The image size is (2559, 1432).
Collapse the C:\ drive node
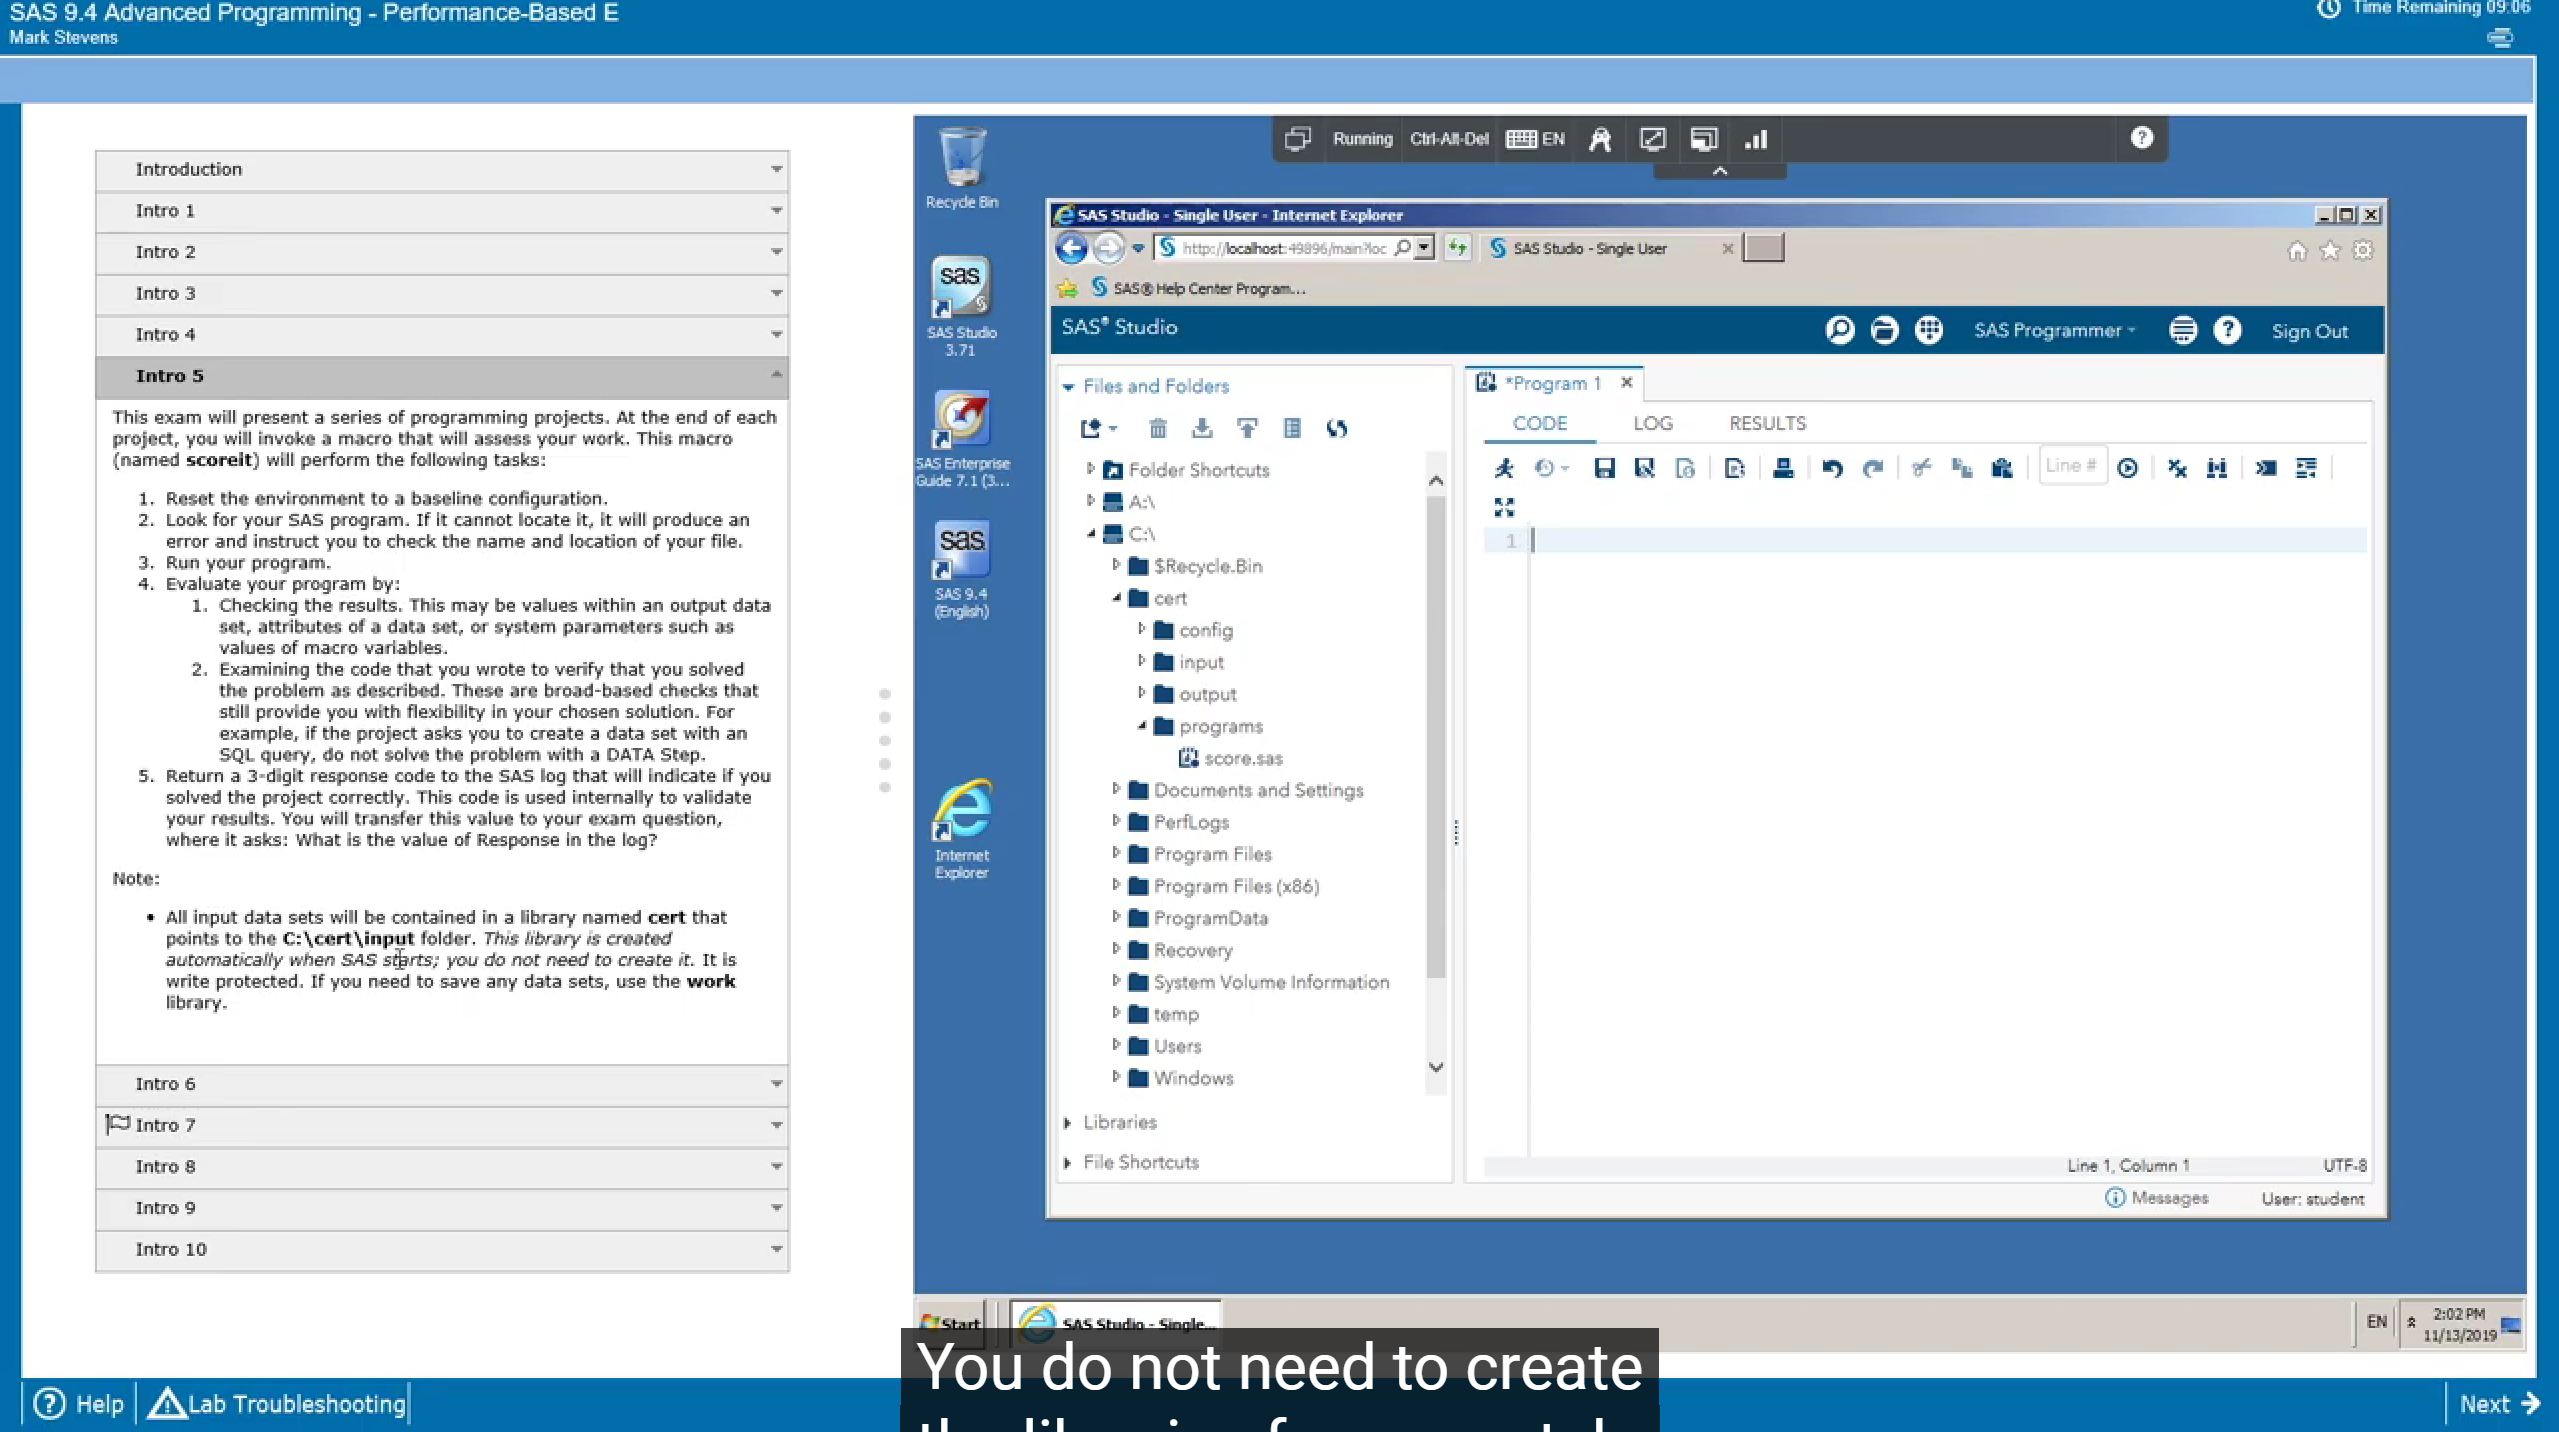[1090, 534]
